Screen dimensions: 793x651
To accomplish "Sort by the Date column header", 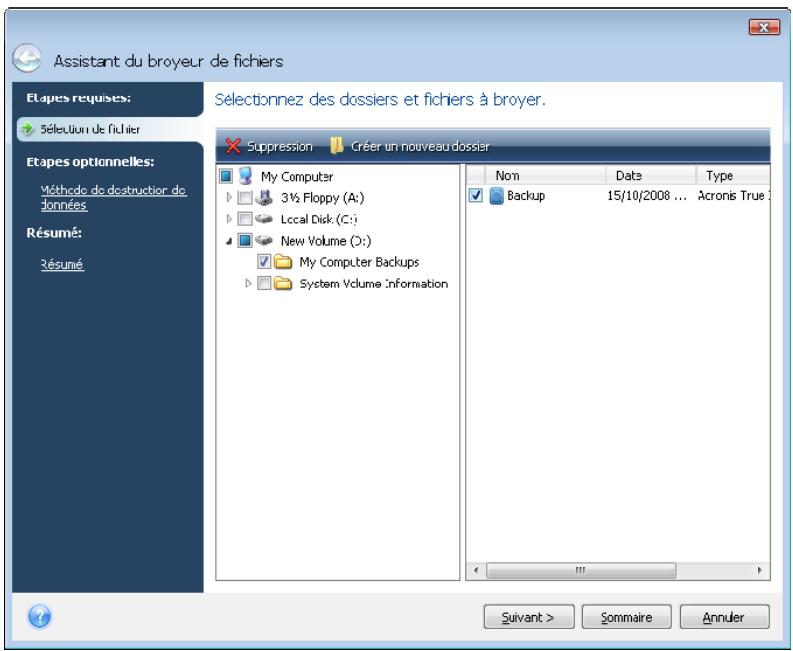I will 650,176.
